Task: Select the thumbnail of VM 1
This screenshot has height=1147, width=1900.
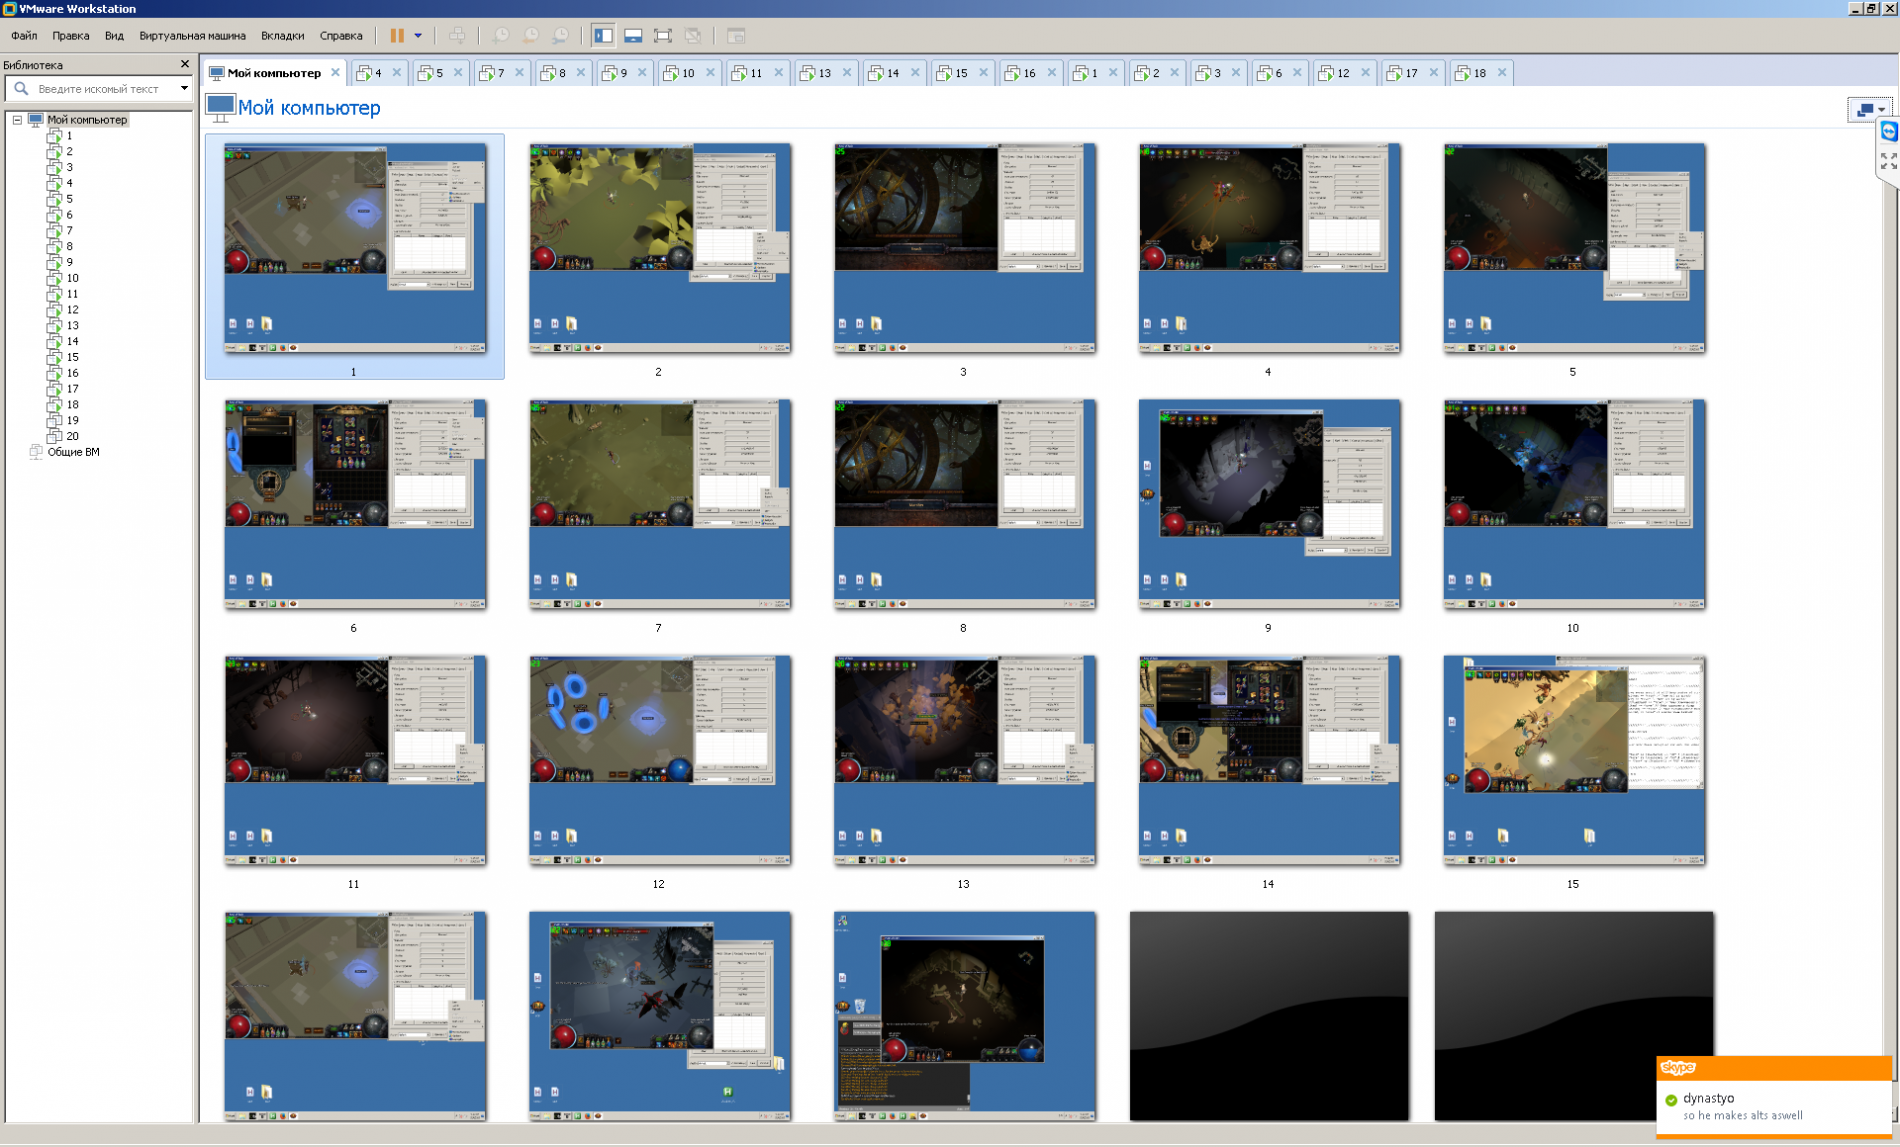Action: 355,248
